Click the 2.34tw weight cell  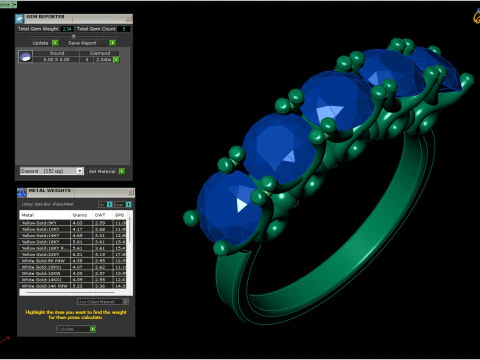(x=103, y=60)
